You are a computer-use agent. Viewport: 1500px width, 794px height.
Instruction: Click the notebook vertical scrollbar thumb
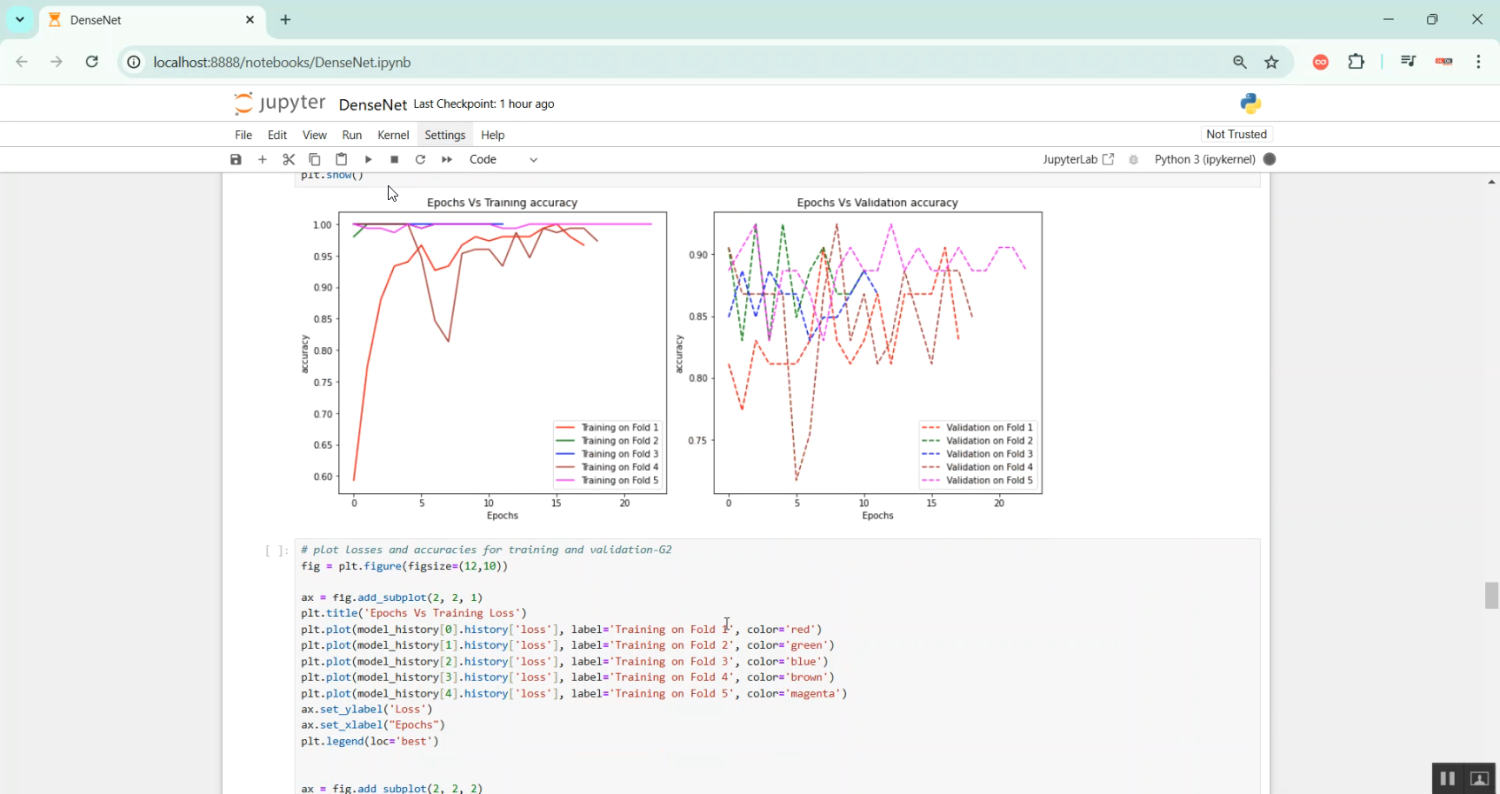coord(1492,595)
